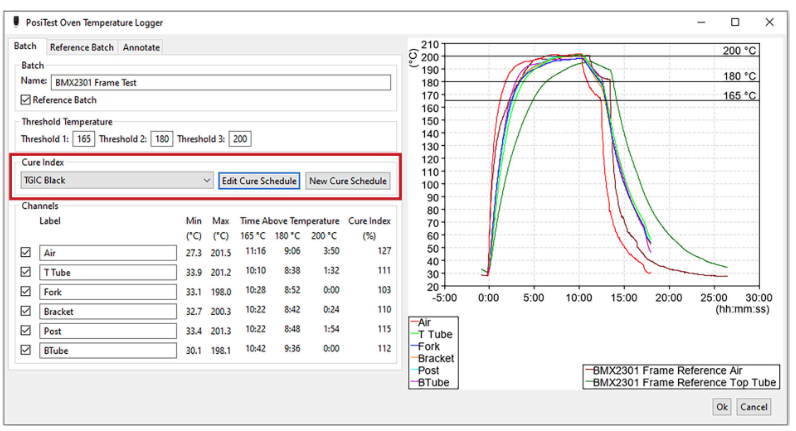The image size is (796, 431).
Task: Toggle the Bracket channel checkbox
Action: tap(26, 311)
